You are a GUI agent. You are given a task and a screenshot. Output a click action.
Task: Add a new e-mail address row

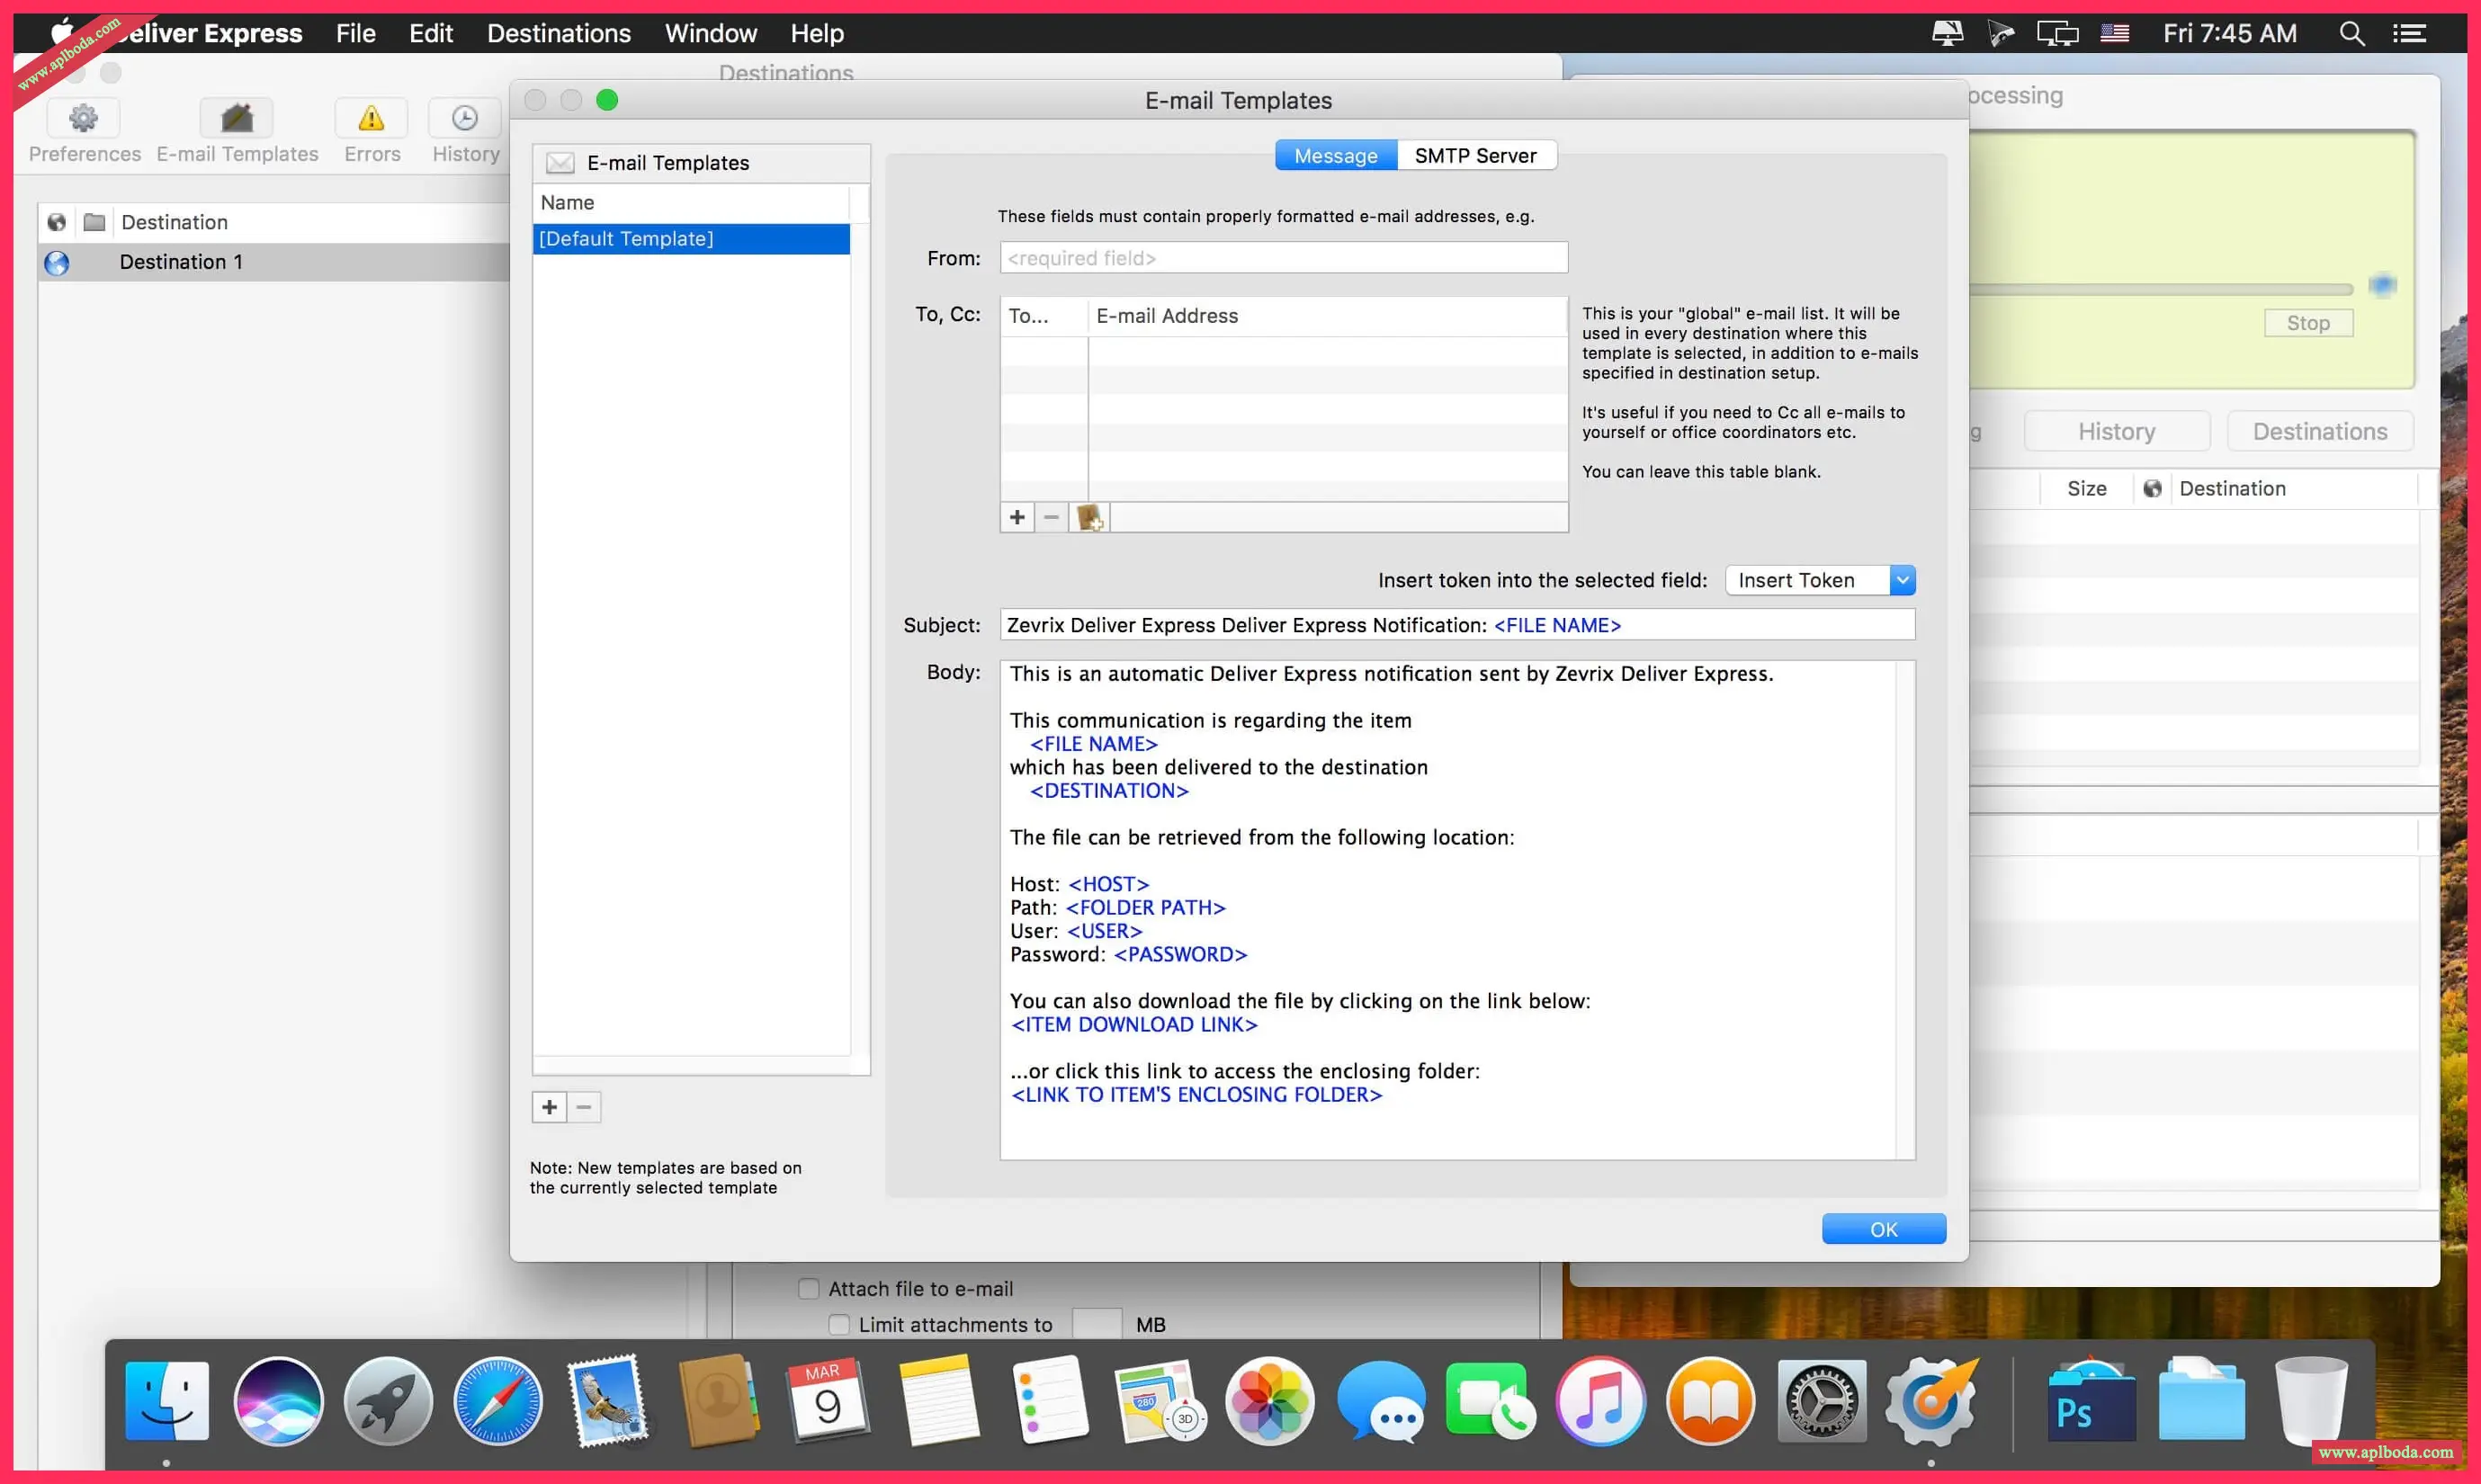click(1017, 517)
